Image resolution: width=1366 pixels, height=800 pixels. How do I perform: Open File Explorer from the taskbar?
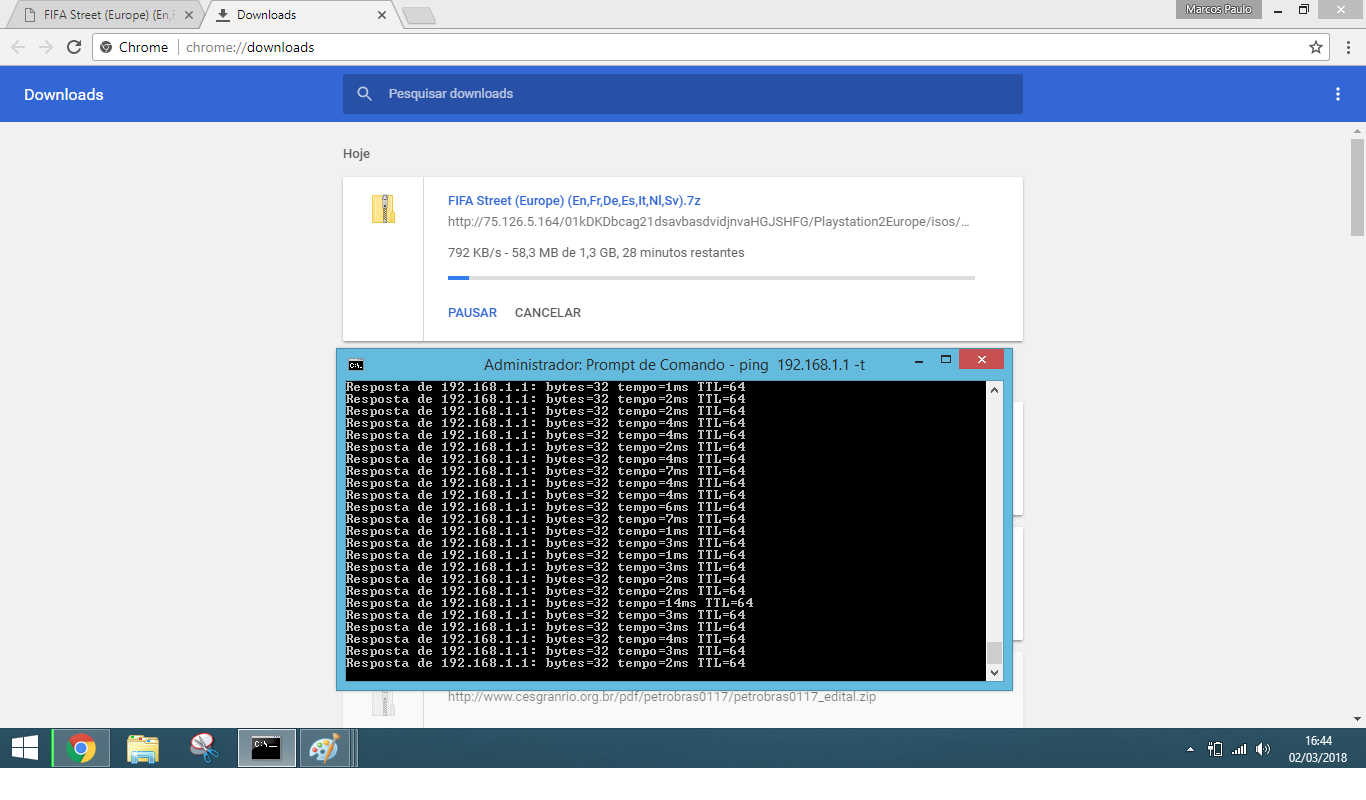coord(143,748)
